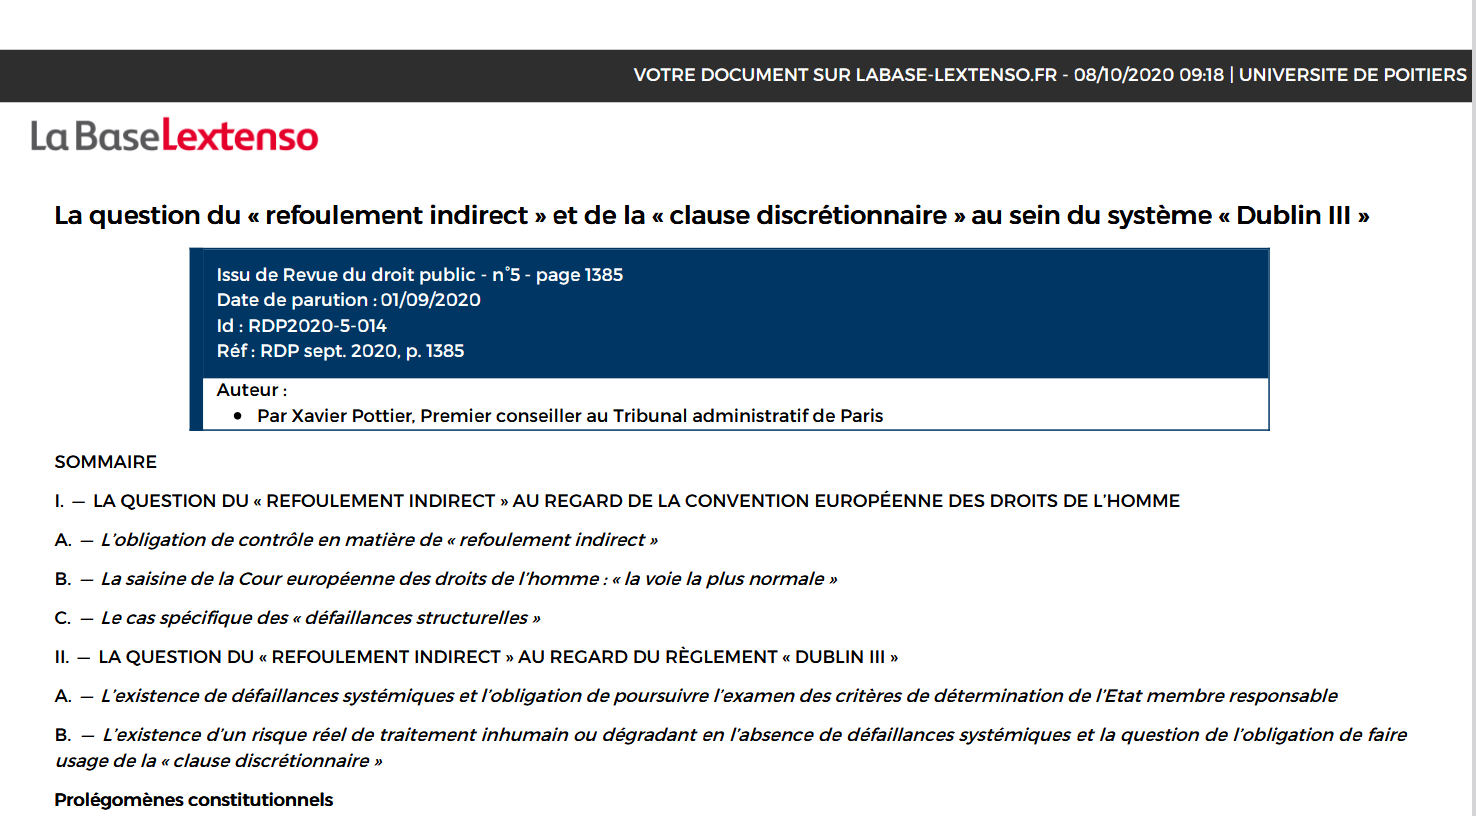Click author line 'Par Xavier Pottier, Premier conseiller'
Screen dimensions: 1476x816
(570, 416)
